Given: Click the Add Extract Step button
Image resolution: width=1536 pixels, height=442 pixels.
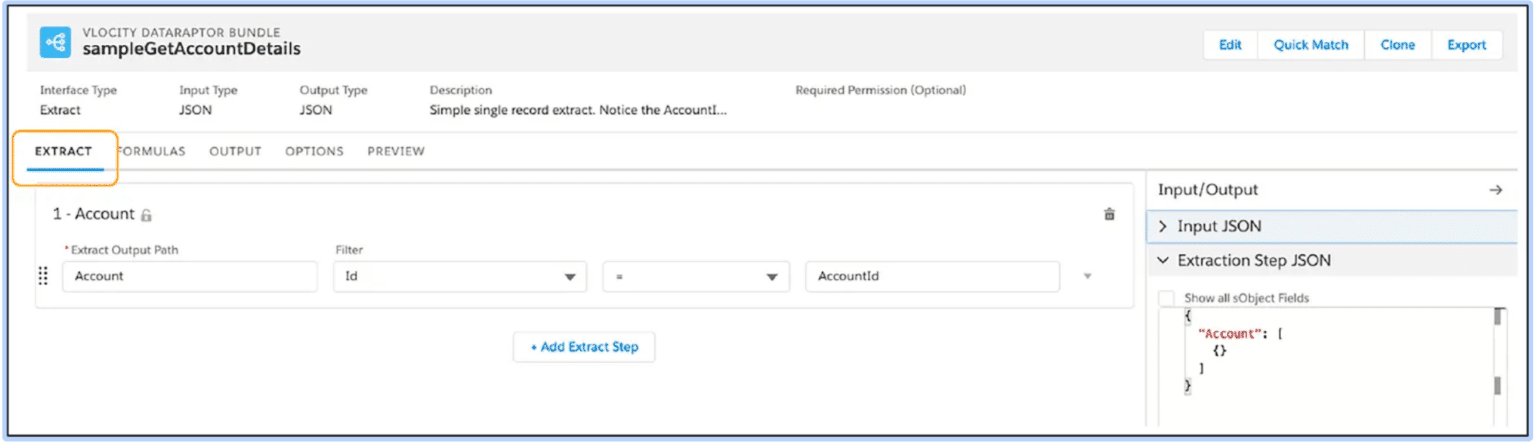Looking at the screenshot, I should [x=584, y=347].
